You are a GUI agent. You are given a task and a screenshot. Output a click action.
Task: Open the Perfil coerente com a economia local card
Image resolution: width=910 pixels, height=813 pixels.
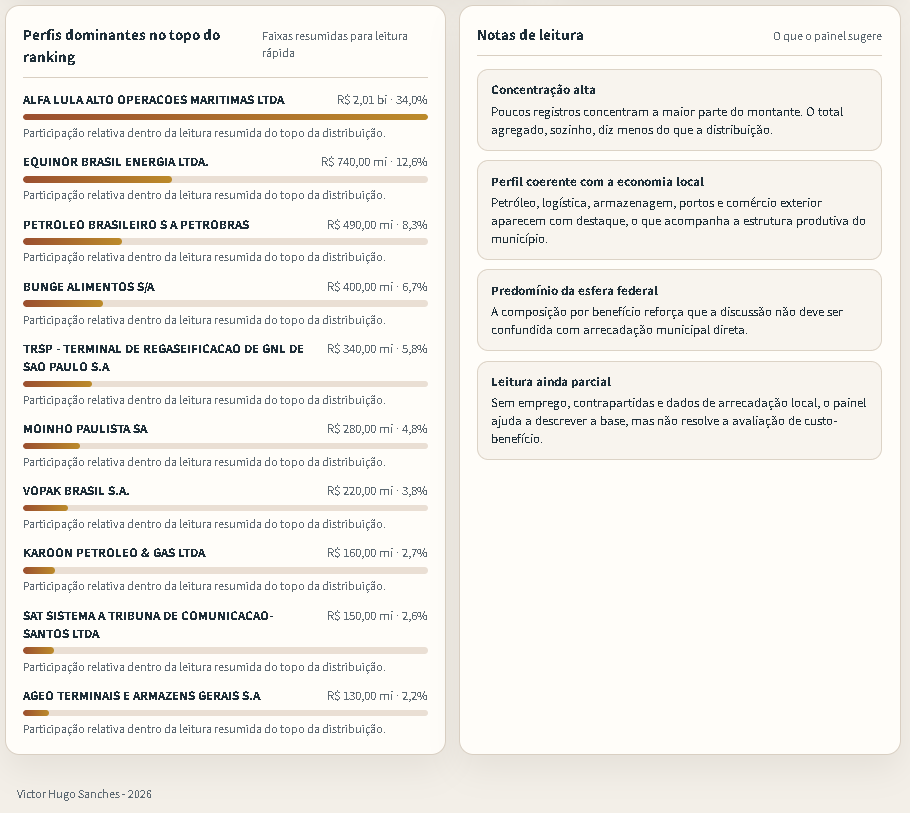pos(679,210)
